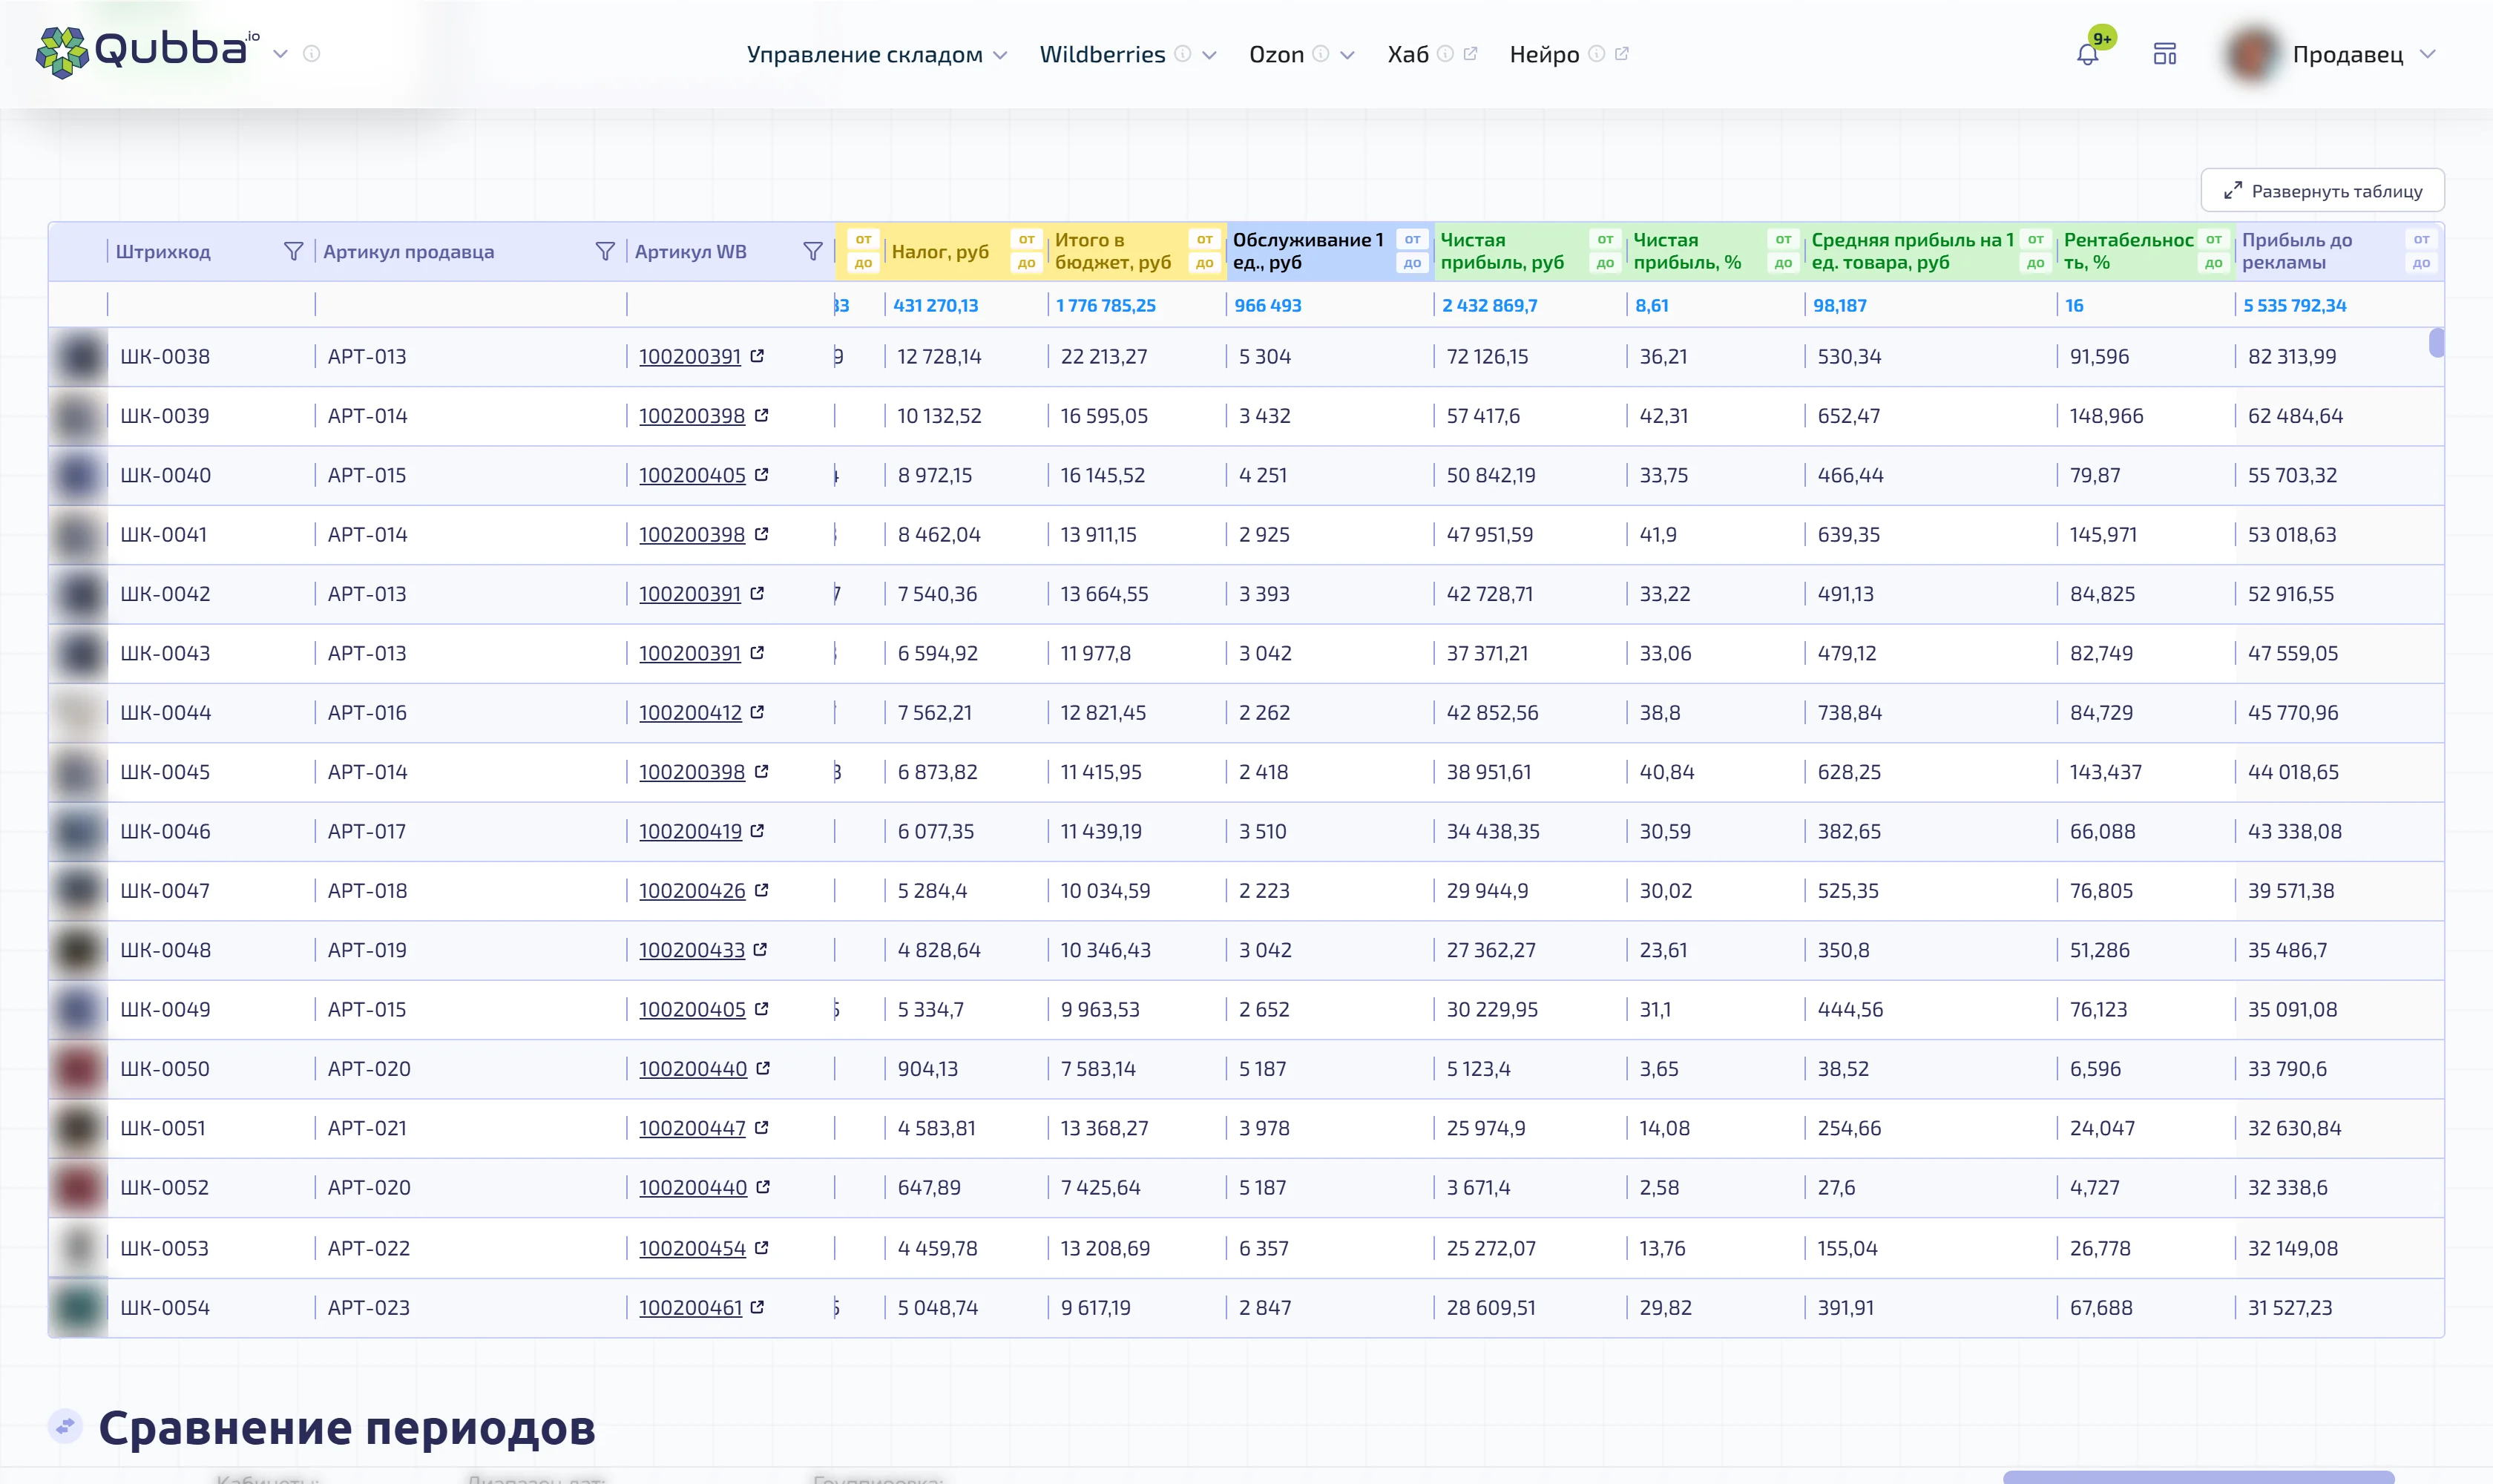Viewport: 2493px width, 1484px height.
Task: Filter the Артикул продавца column
Action: (x=605, y=251)
